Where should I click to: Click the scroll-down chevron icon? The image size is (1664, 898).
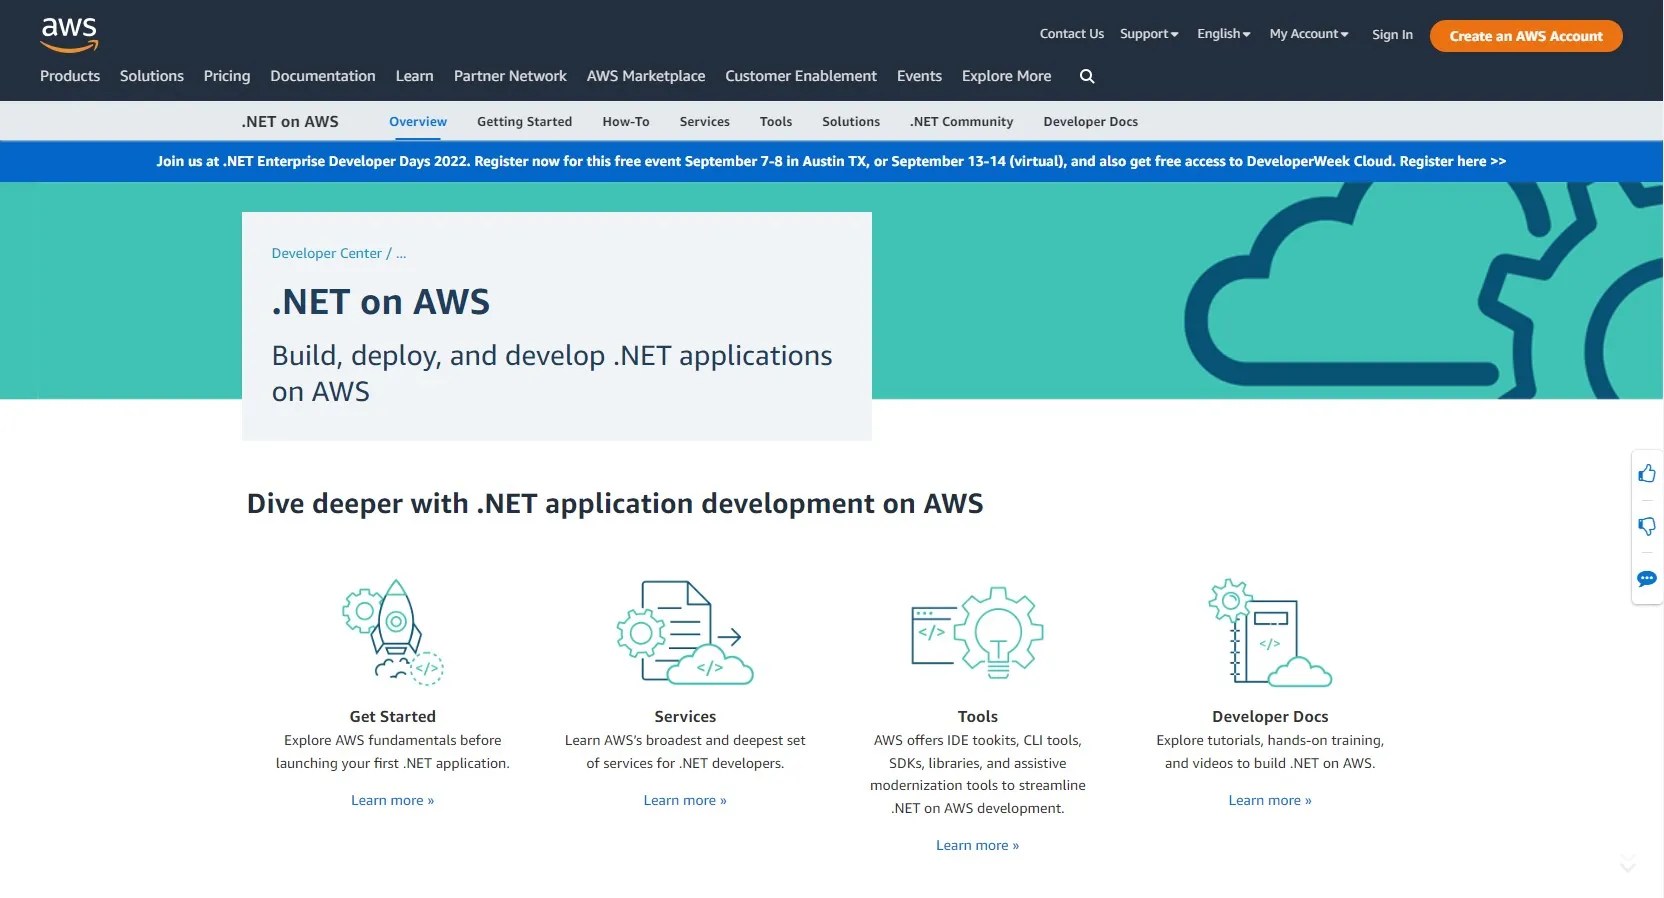tap(1628, 863)
